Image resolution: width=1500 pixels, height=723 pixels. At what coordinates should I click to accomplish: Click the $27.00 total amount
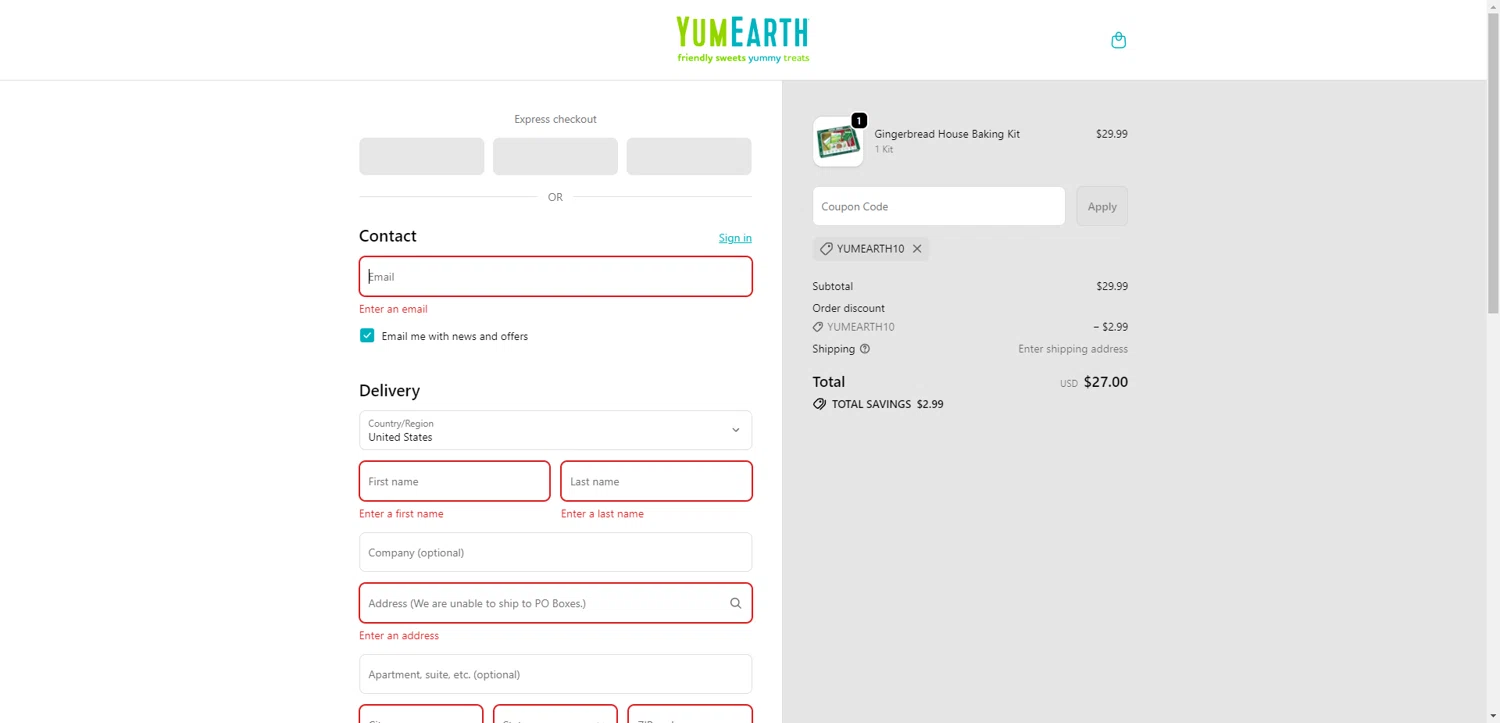(1106, 382)
